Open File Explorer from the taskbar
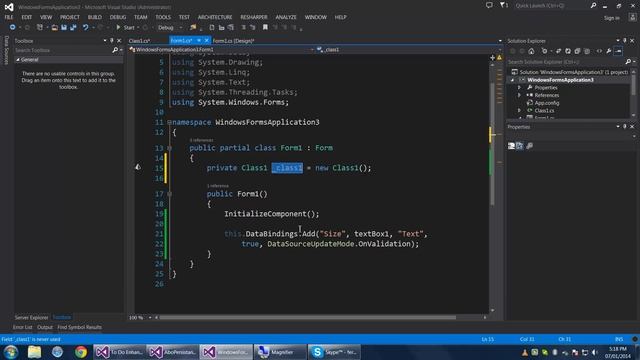This screenshot has height=360, width=640. (x=34, y=352)
